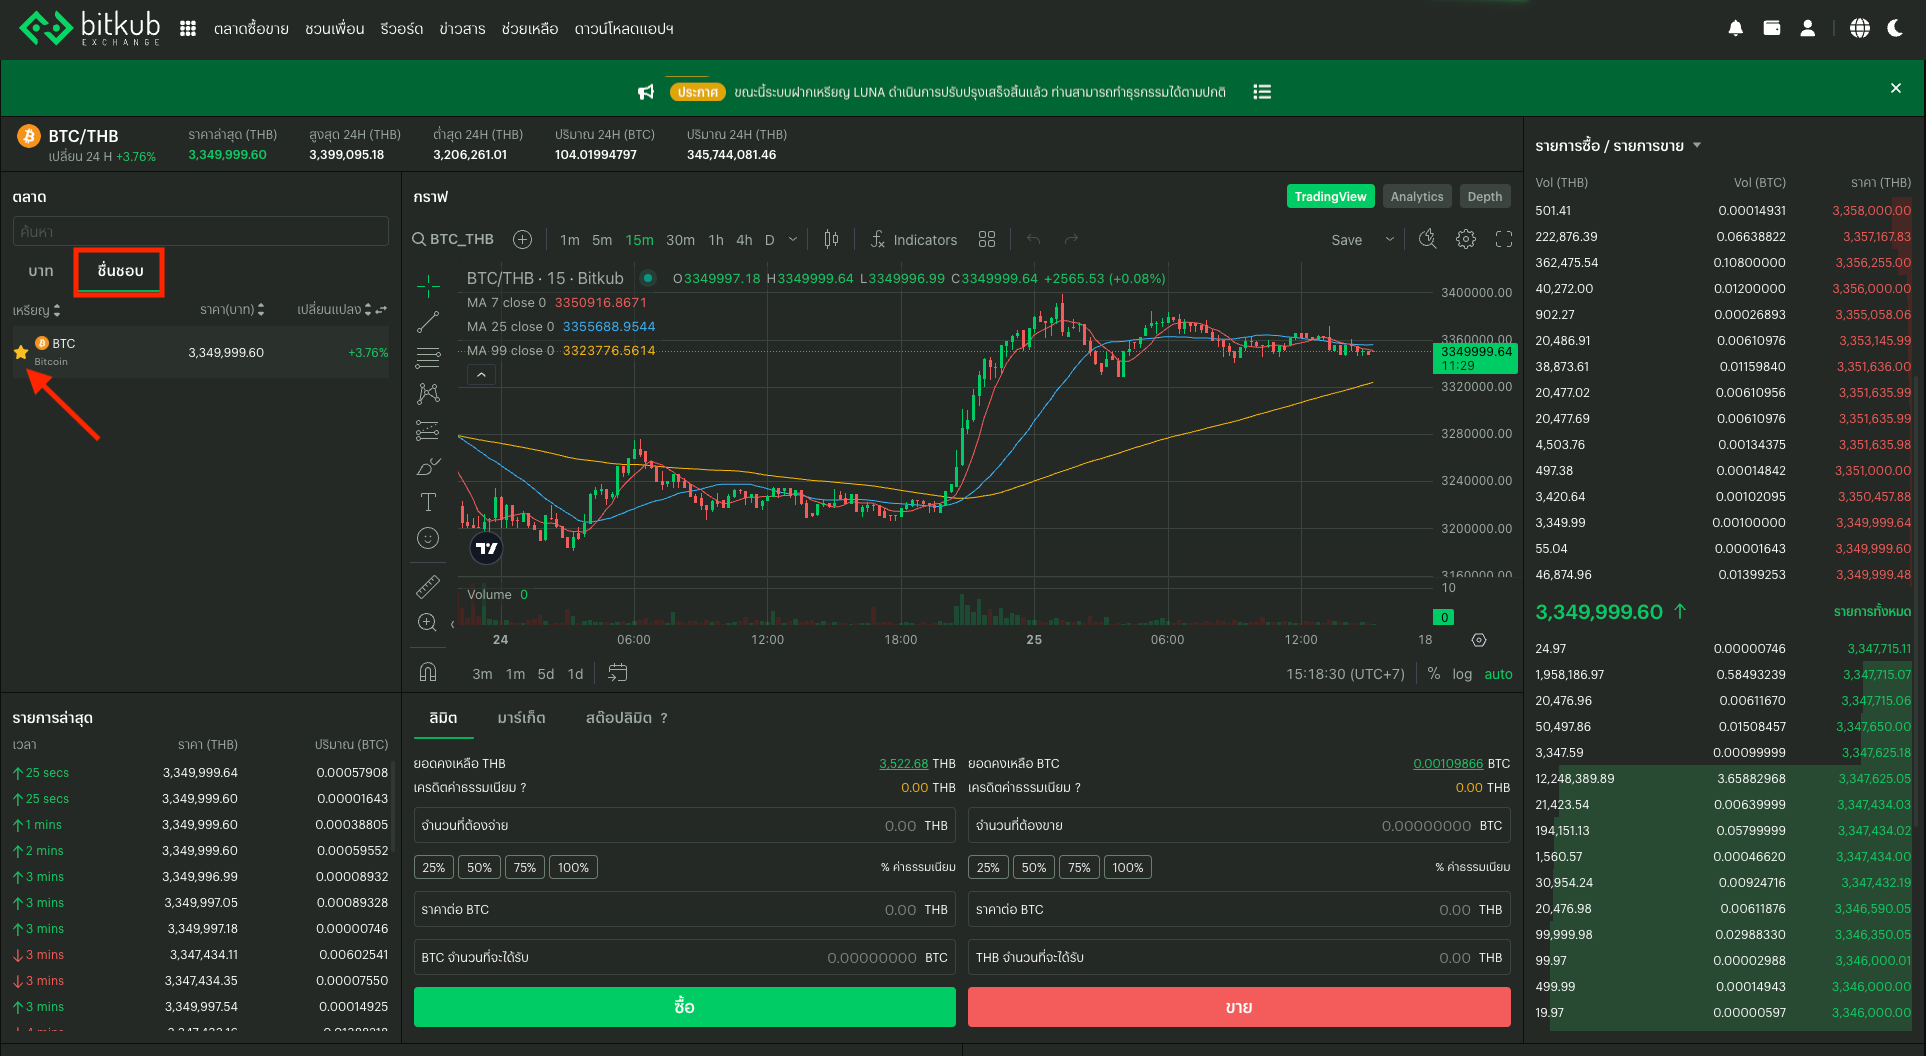Select the trend line drawing tool
Screen dimensions: 1926x1056
coord(428,322)
